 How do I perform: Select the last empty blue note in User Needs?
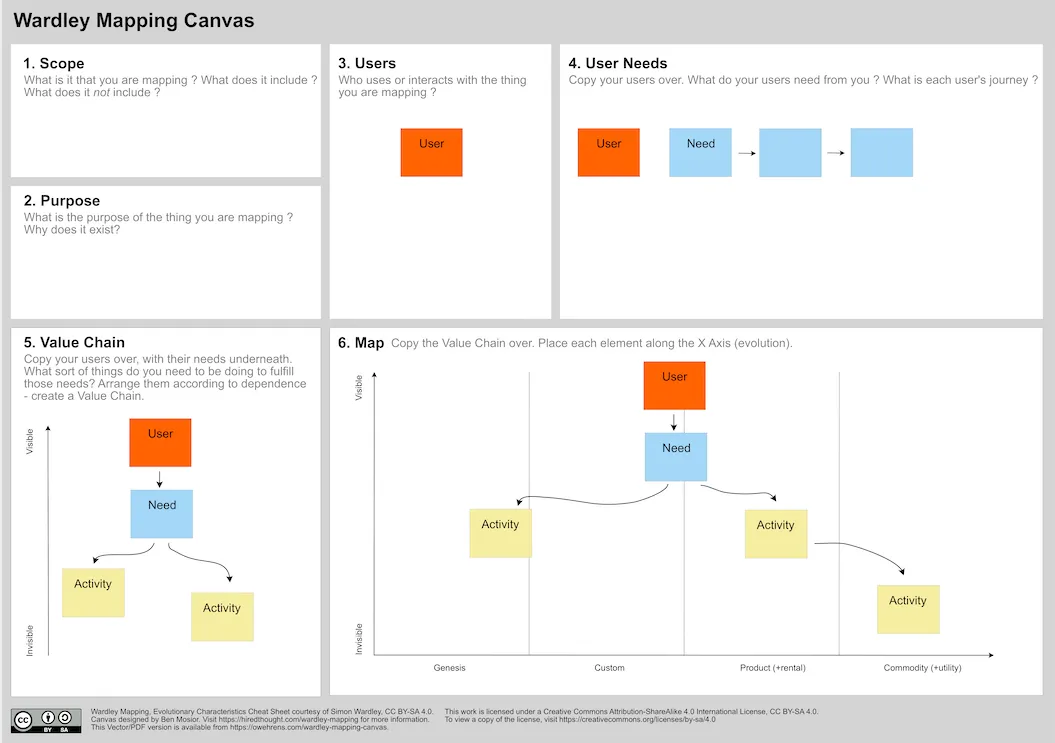(x=882, y=153)
